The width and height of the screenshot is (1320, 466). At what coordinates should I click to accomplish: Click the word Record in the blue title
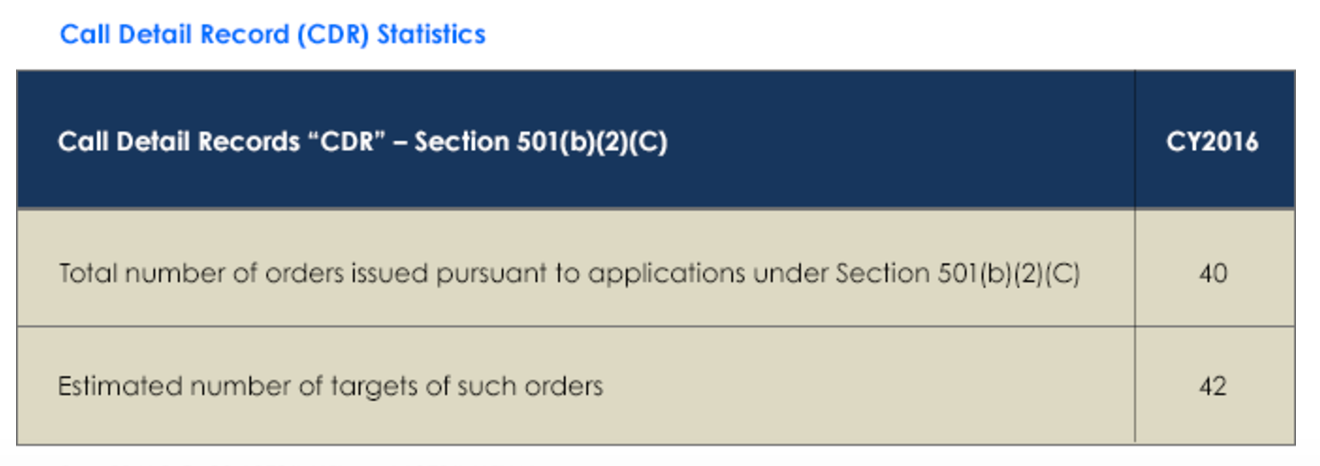(246, 34)
